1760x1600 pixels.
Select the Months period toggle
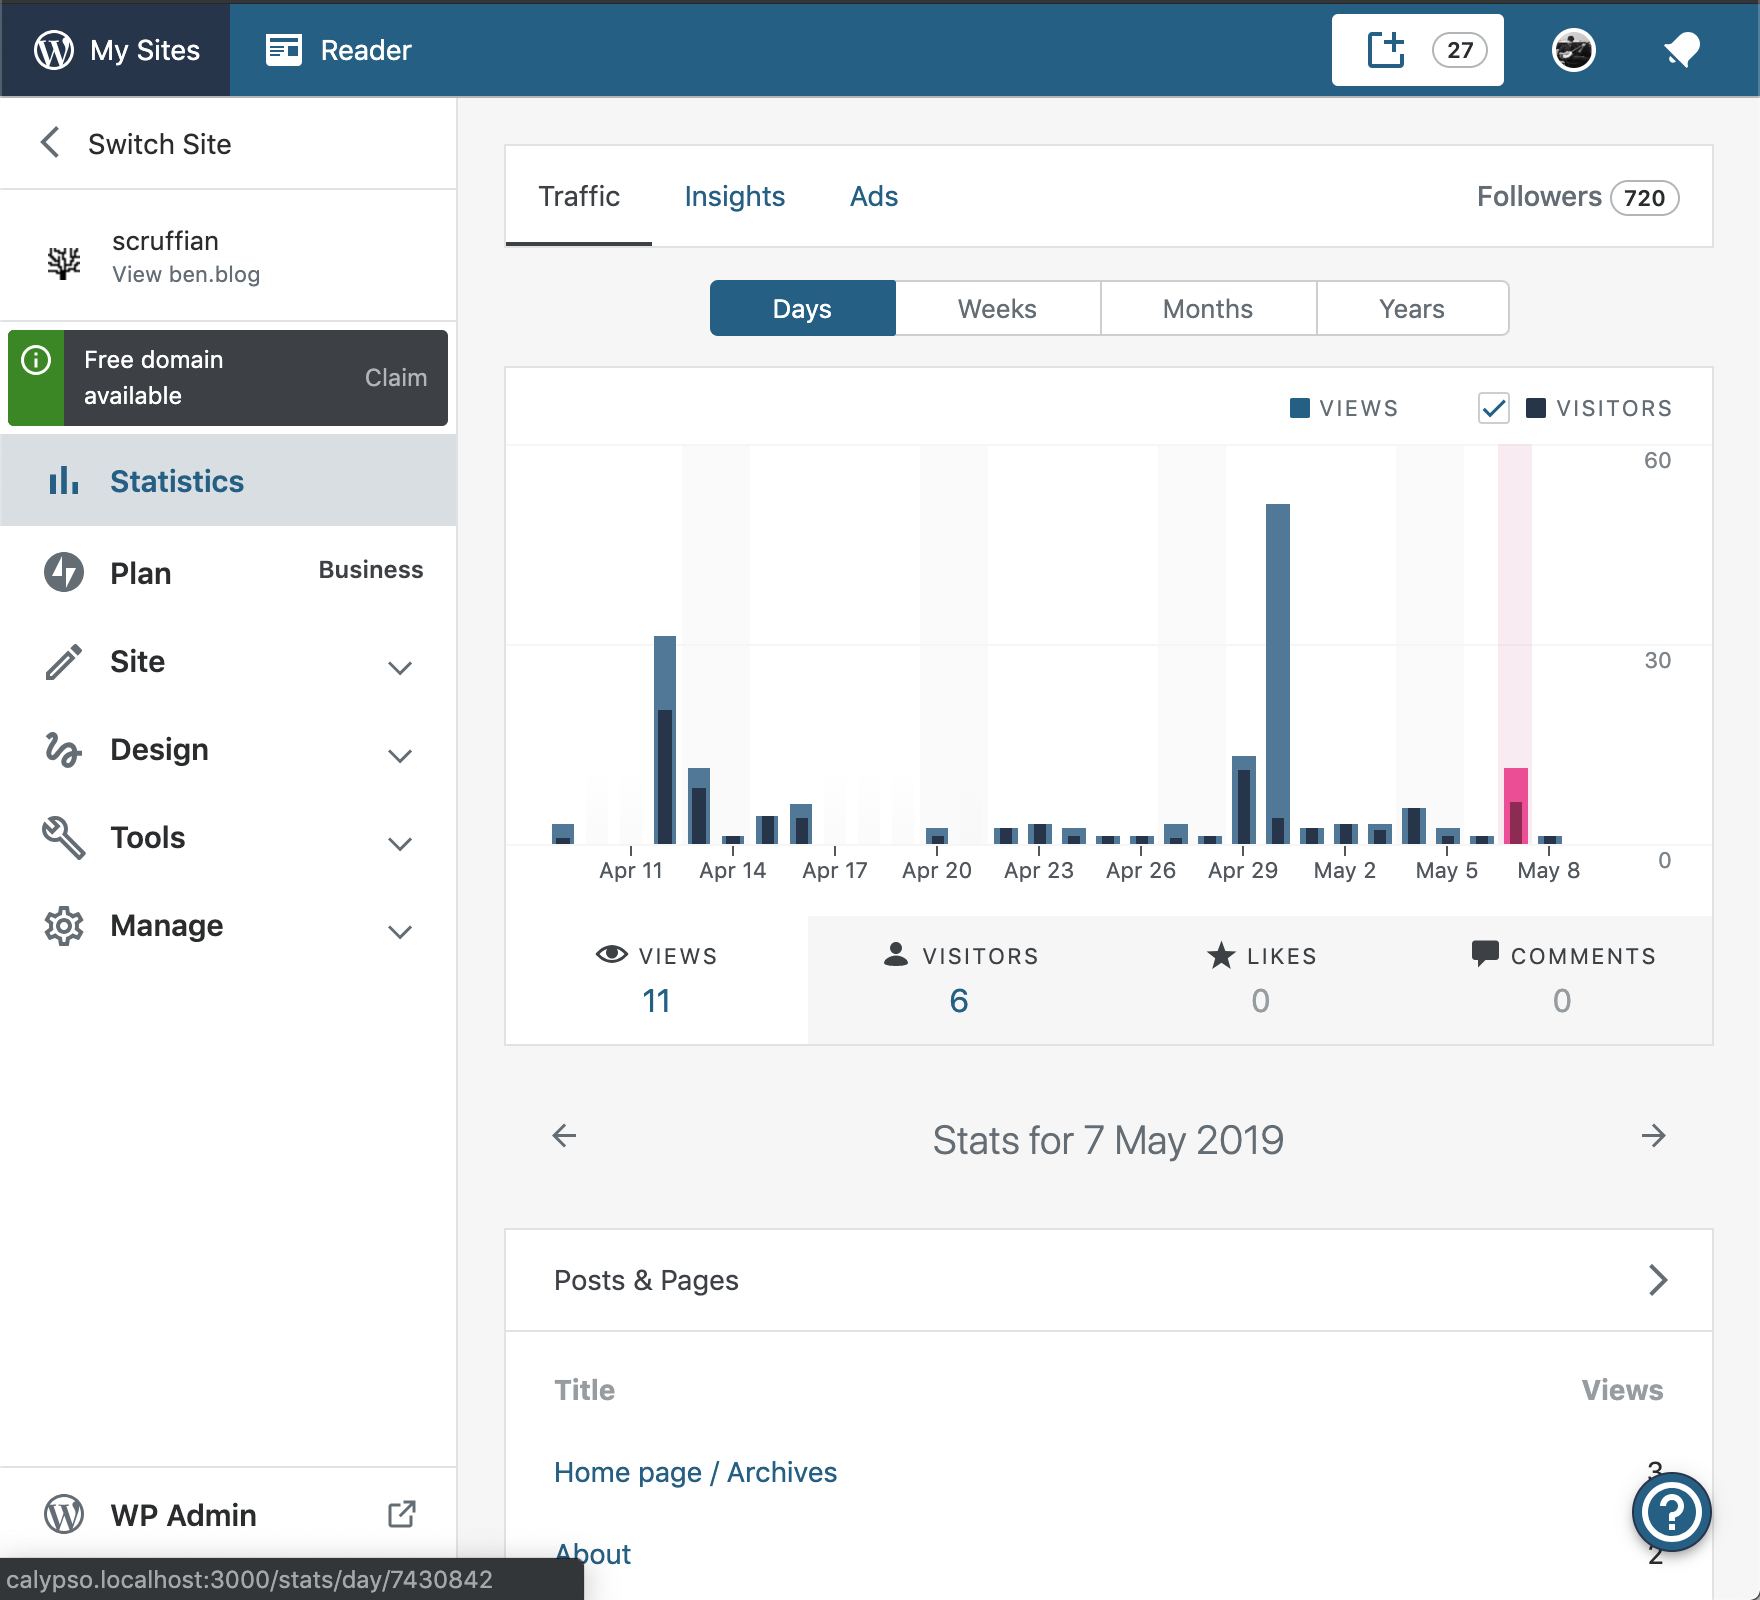pyautogui.click(x=1208, y=308)
